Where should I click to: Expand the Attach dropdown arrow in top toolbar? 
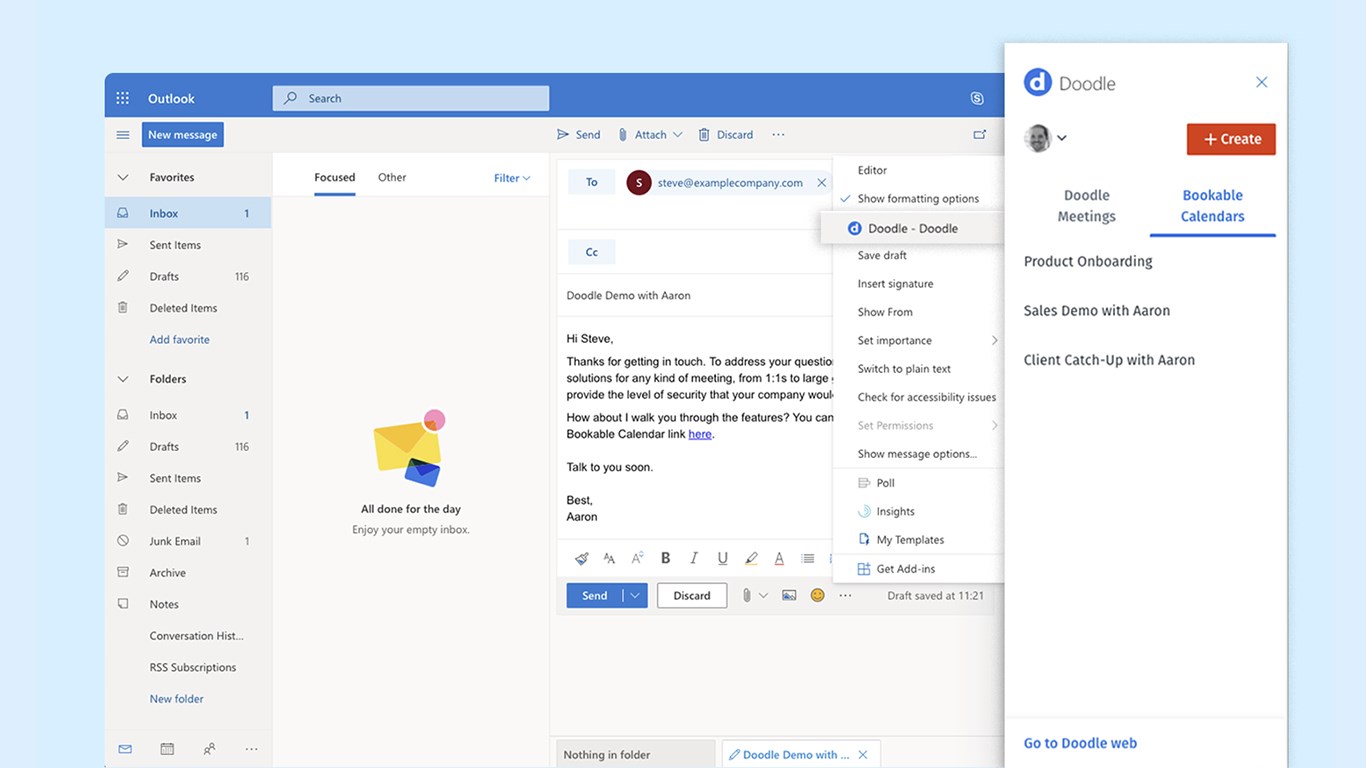tap(678, 135)
